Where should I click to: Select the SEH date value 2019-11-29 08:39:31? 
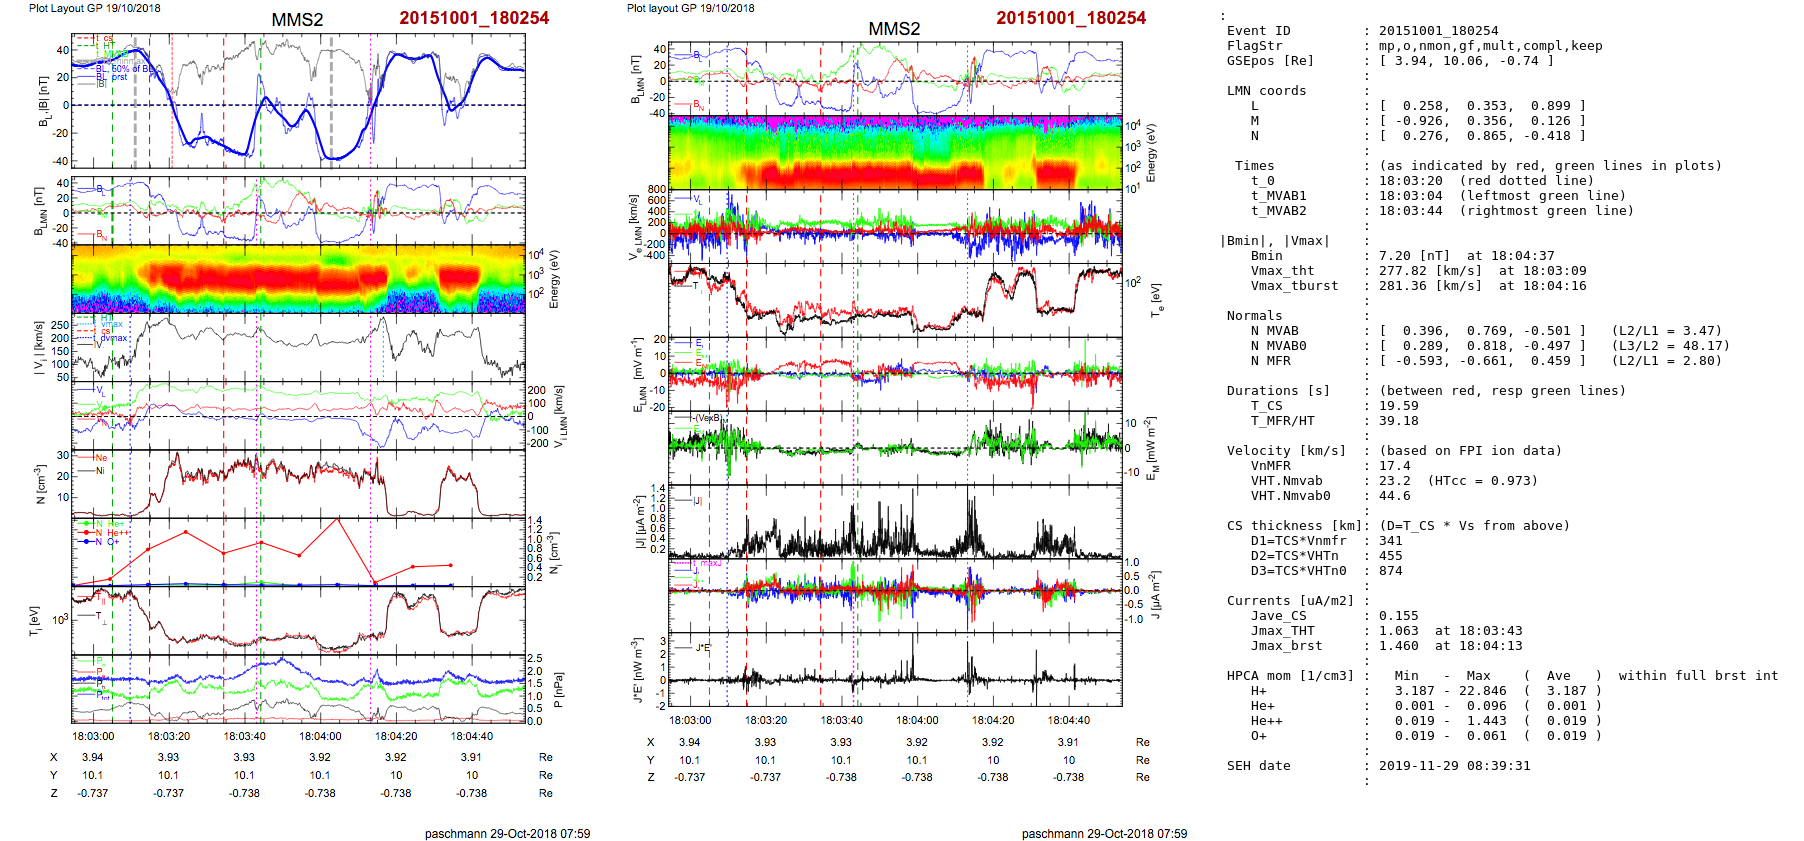click(1455, 766)
